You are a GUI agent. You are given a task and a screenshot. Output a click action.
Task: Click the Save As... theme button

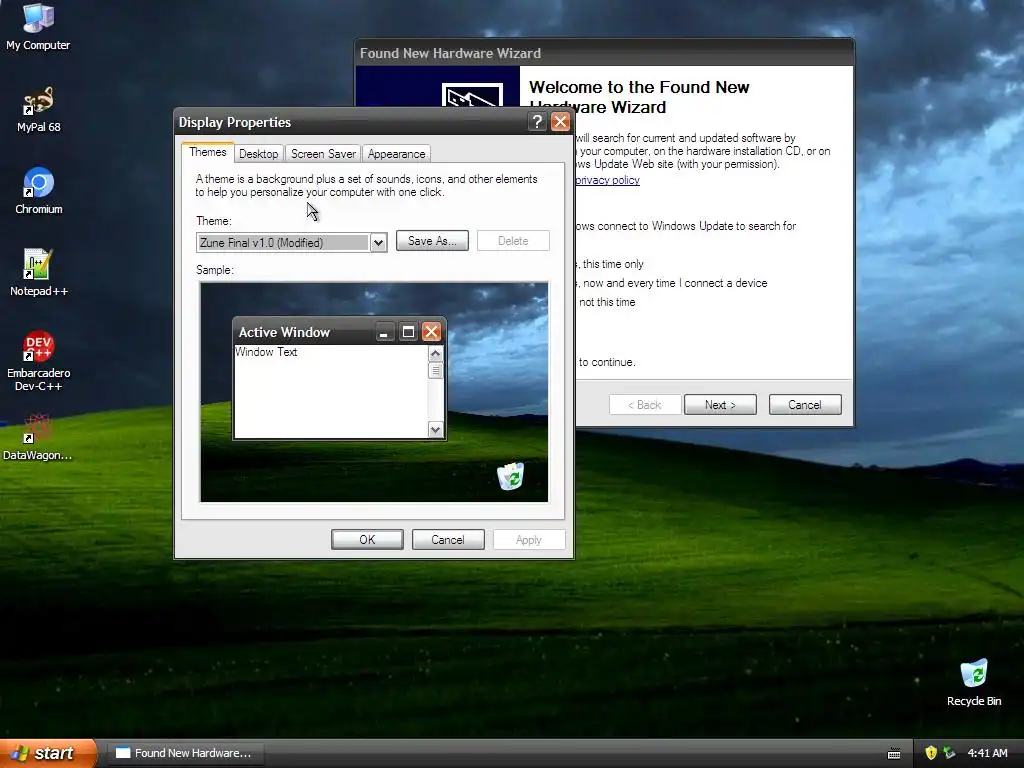click(432, 240)
